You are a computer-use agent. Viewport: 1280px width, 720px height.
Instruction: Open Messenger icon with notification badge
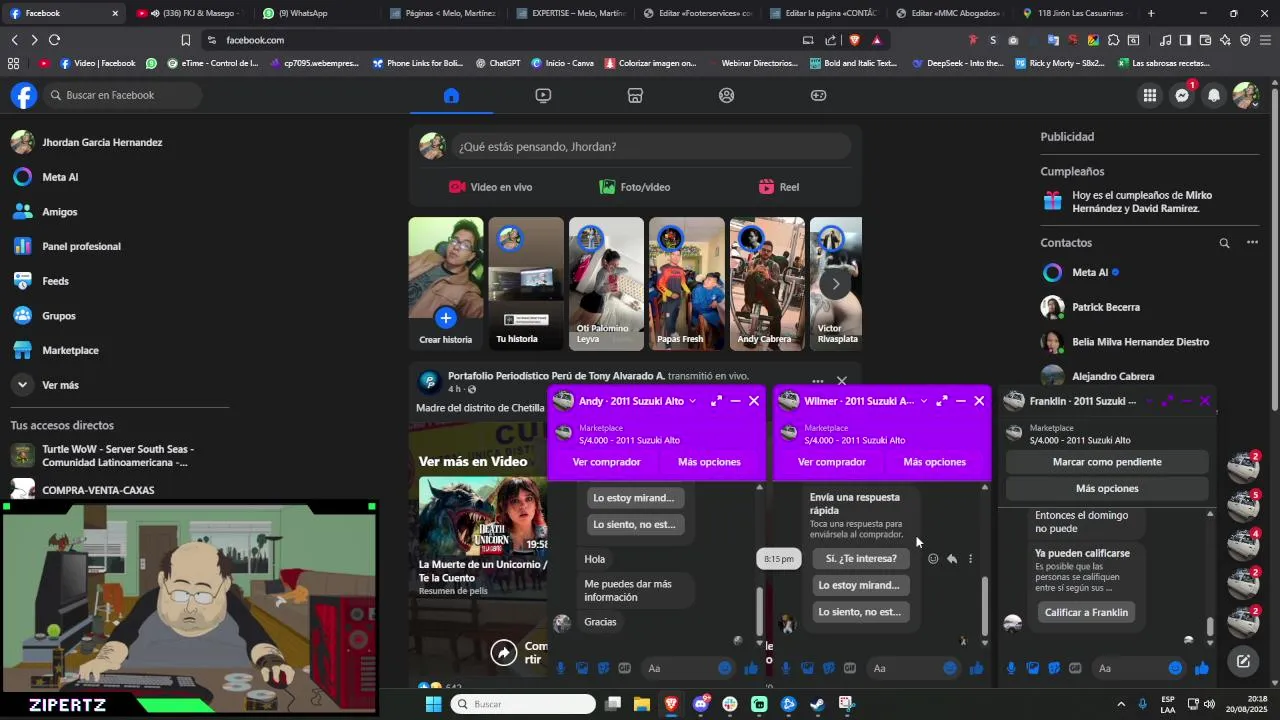1182,95
